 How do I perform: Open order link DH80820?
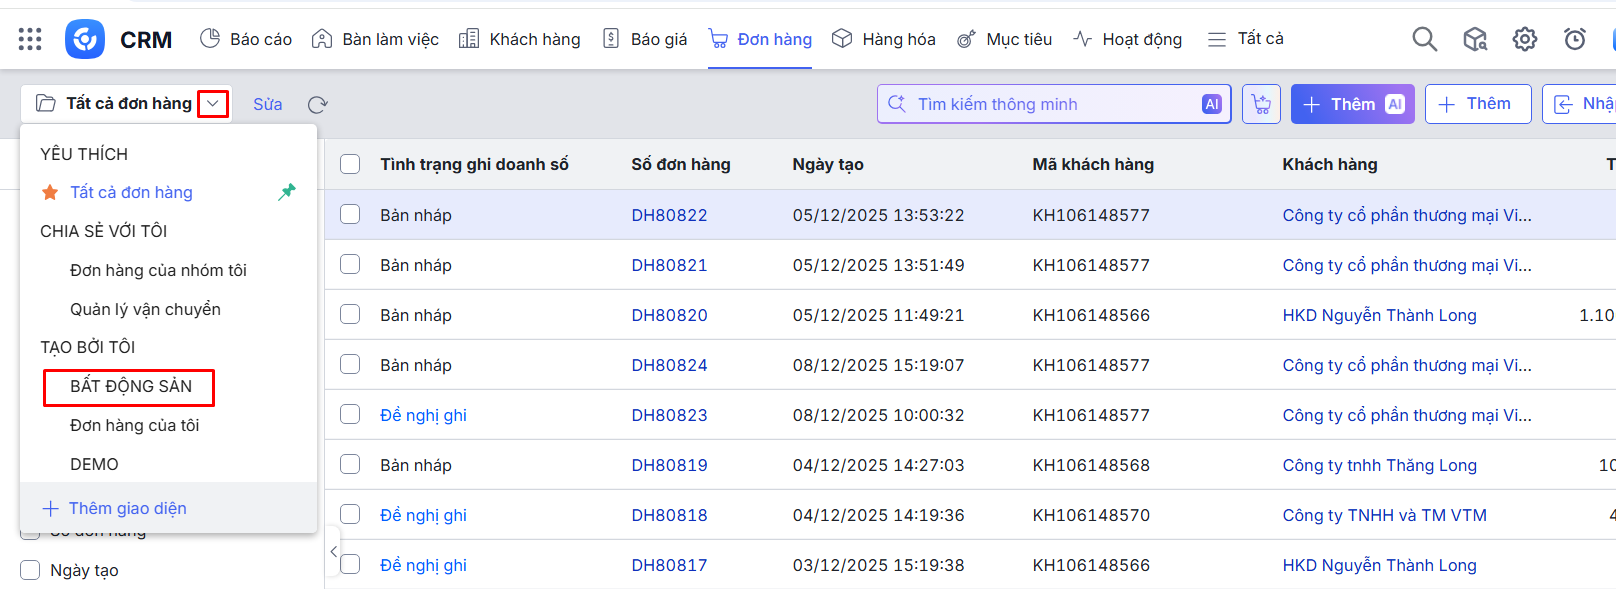[669, 315]
